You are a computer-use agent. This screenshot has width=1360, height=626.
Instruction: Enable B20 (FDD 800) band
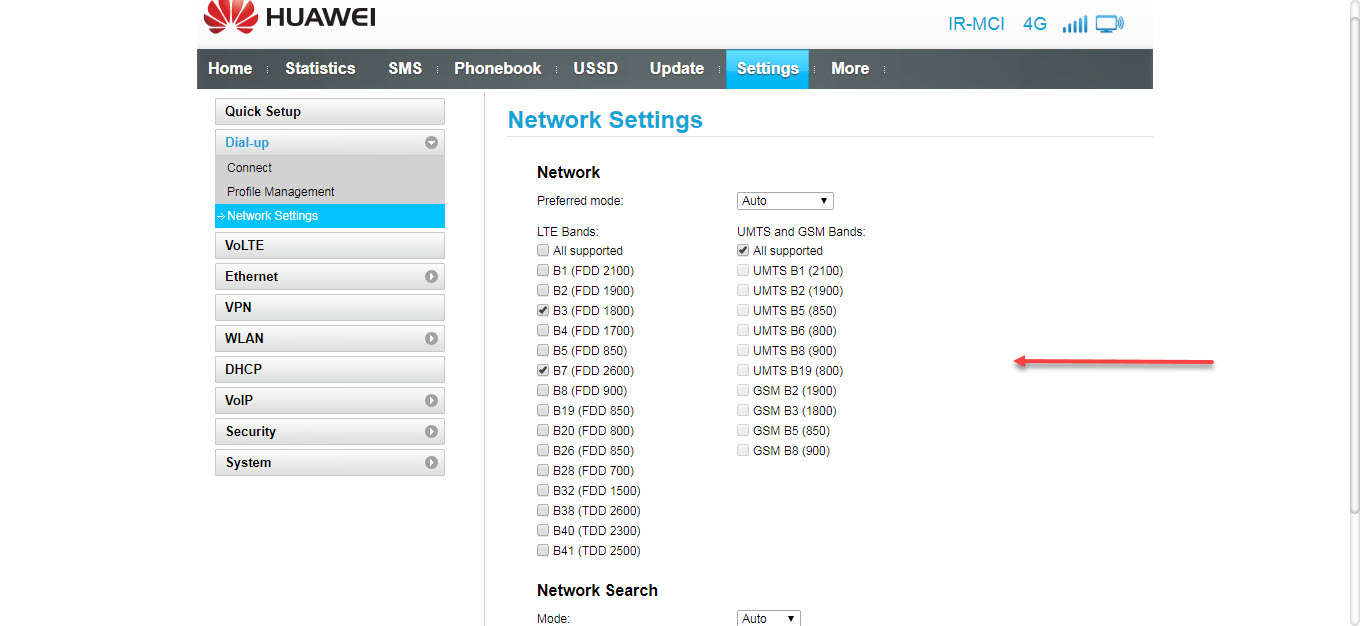coord(543,431)
